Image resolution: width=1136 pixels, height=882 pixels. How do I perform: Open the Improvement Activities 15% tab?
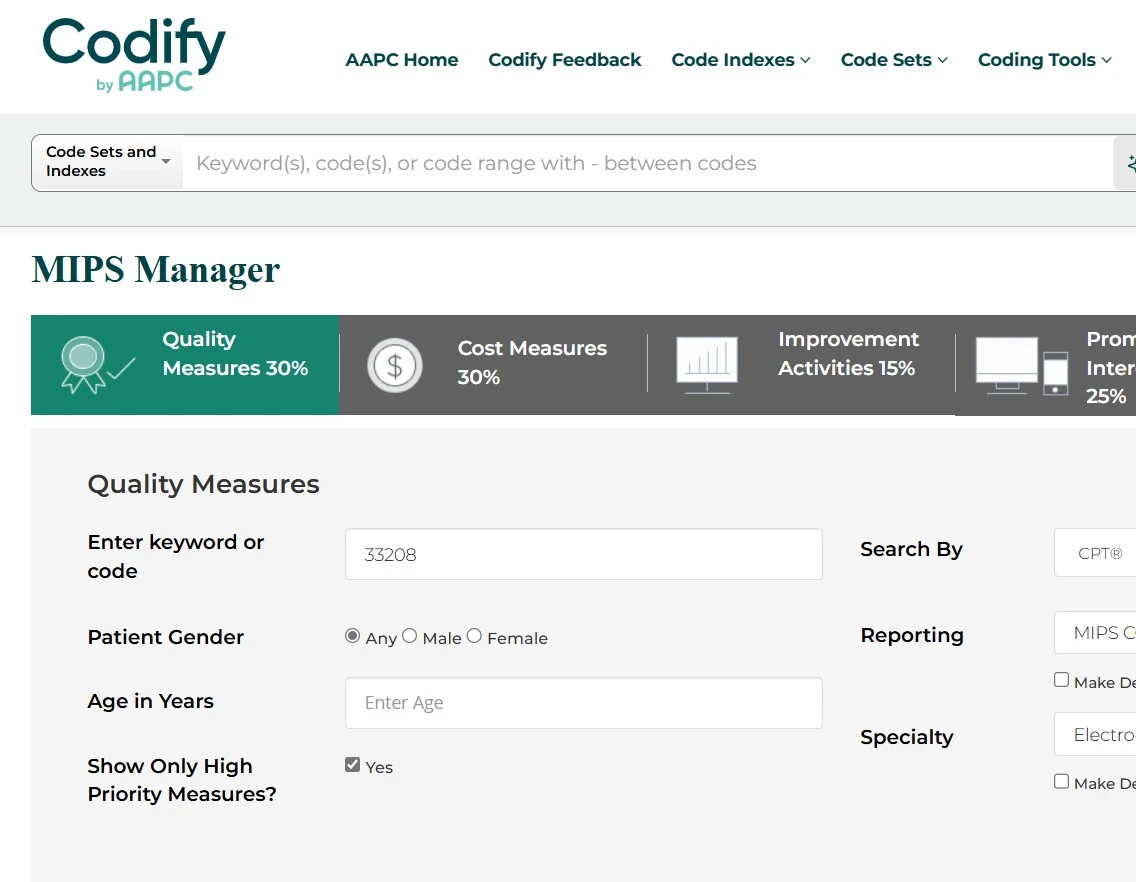pos(846,354)
